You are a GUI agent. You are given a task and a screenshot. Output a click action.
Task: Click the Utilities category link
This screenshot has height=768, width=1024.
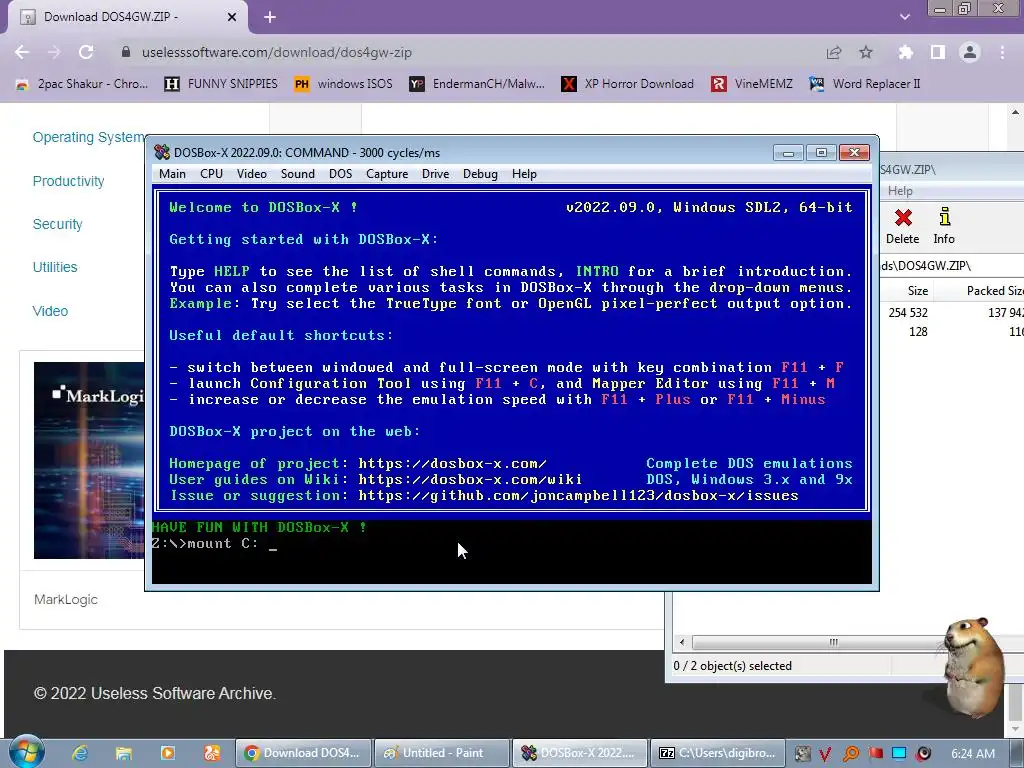[x=55, y=267]
